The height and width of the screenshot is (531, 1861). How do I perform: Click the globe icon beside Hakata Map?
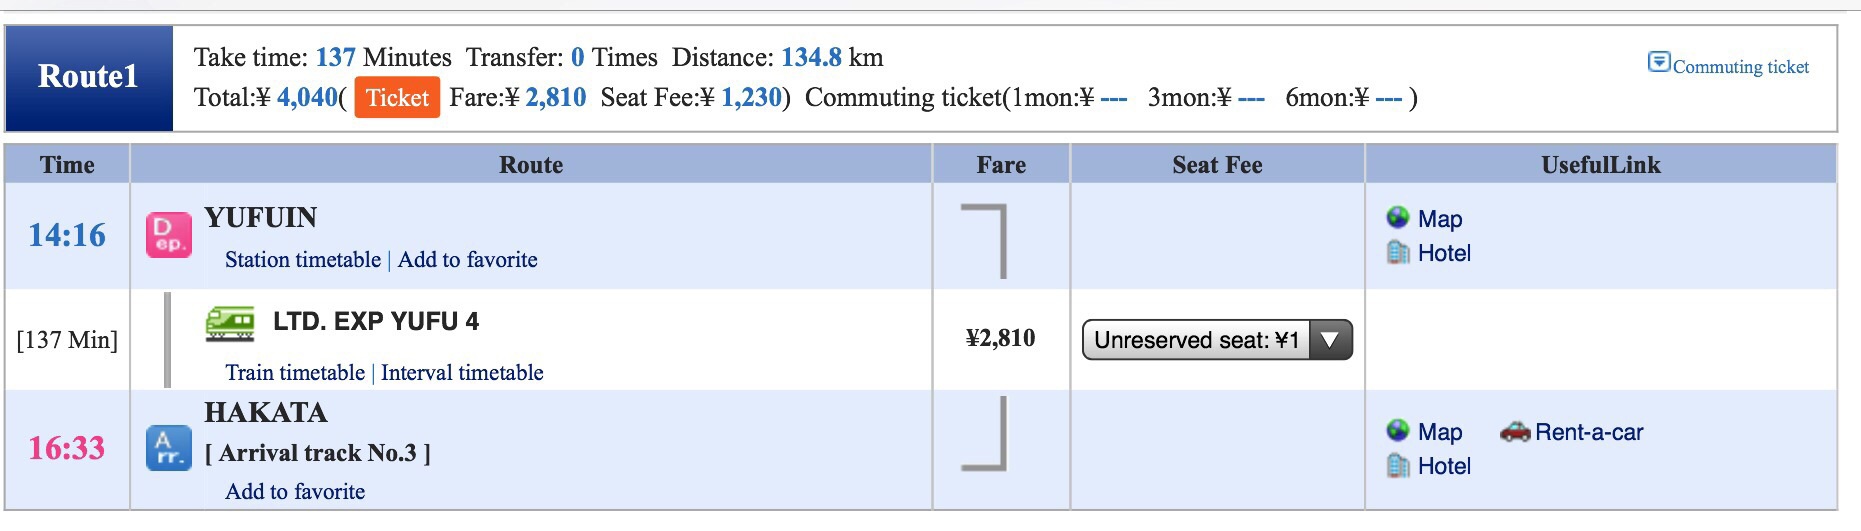pos(1398,431)
